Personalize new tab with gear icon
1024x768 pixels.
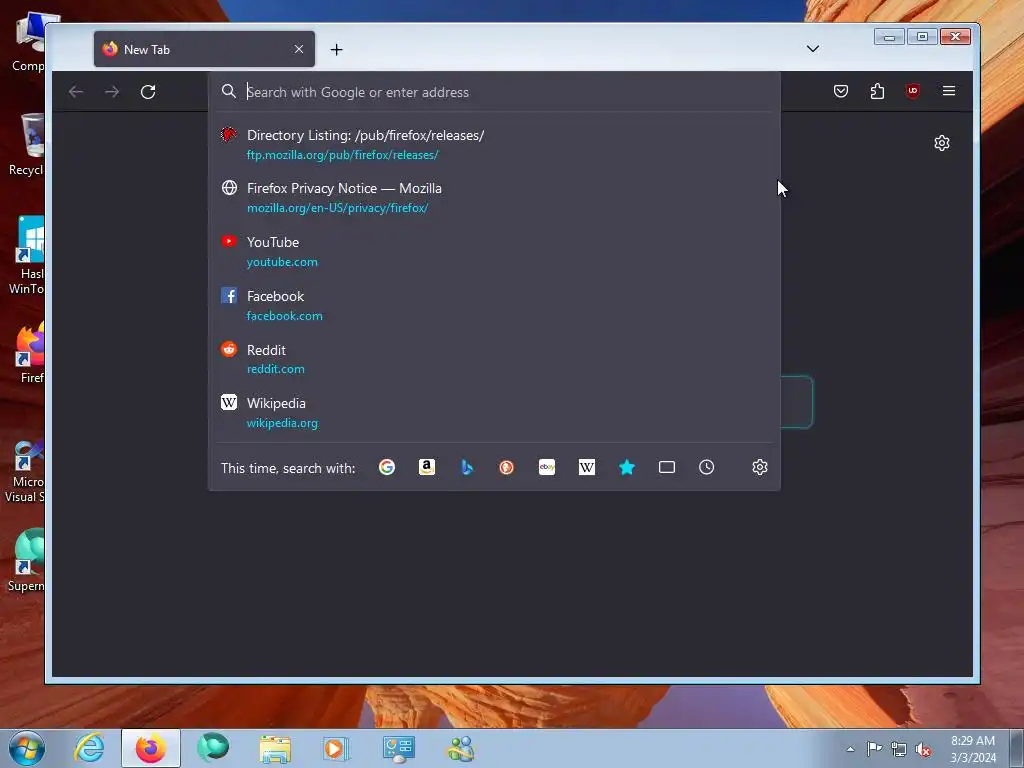point(942,143)
